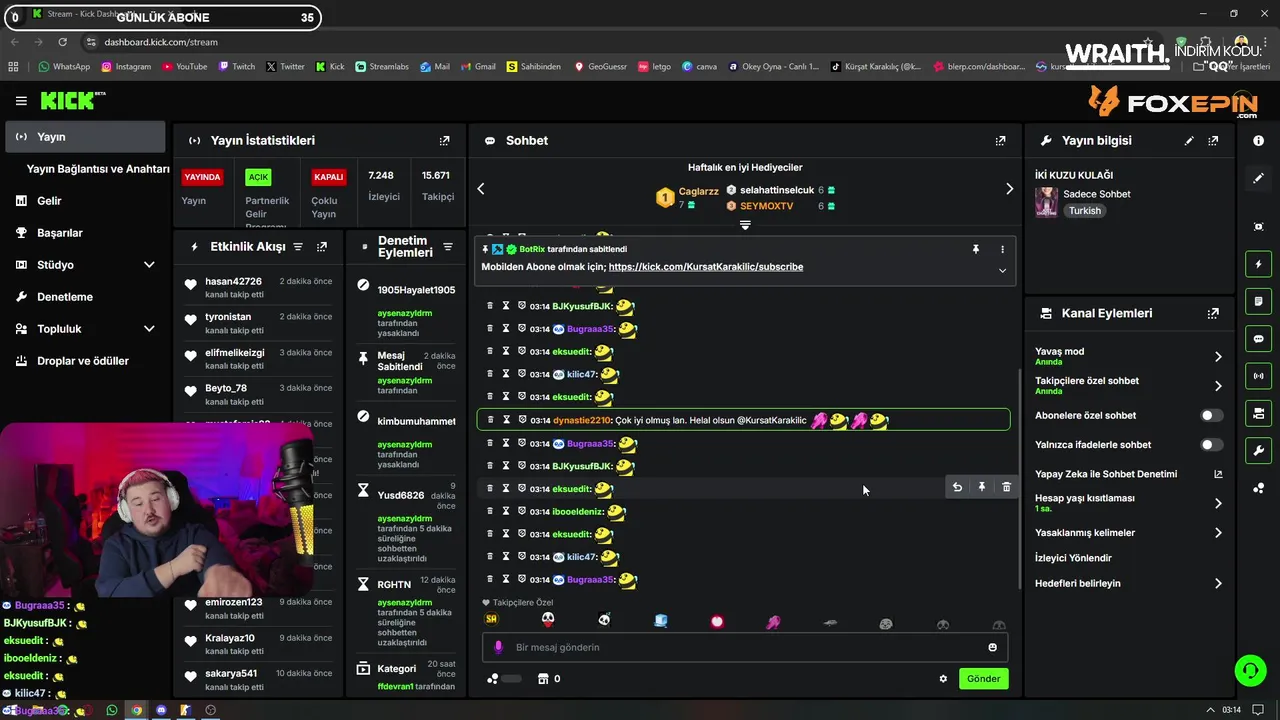Delete the hovered eksuedit message
Viewport: 1280px width, 720px height.
coord(1006,487)
